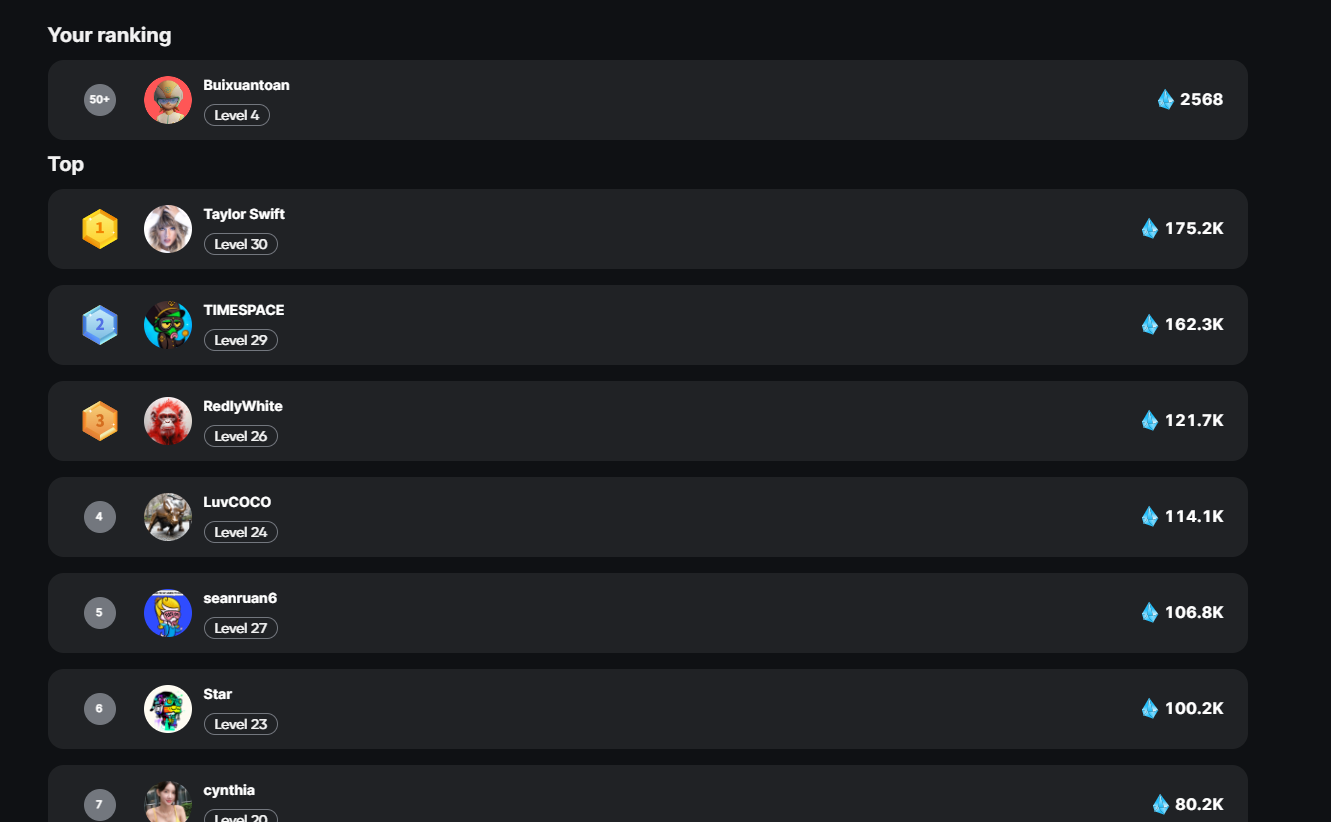Viewport: 1331px width, 822px height.
Task: Click the gem icon beside 100.2K
Action: [1150, 708]
